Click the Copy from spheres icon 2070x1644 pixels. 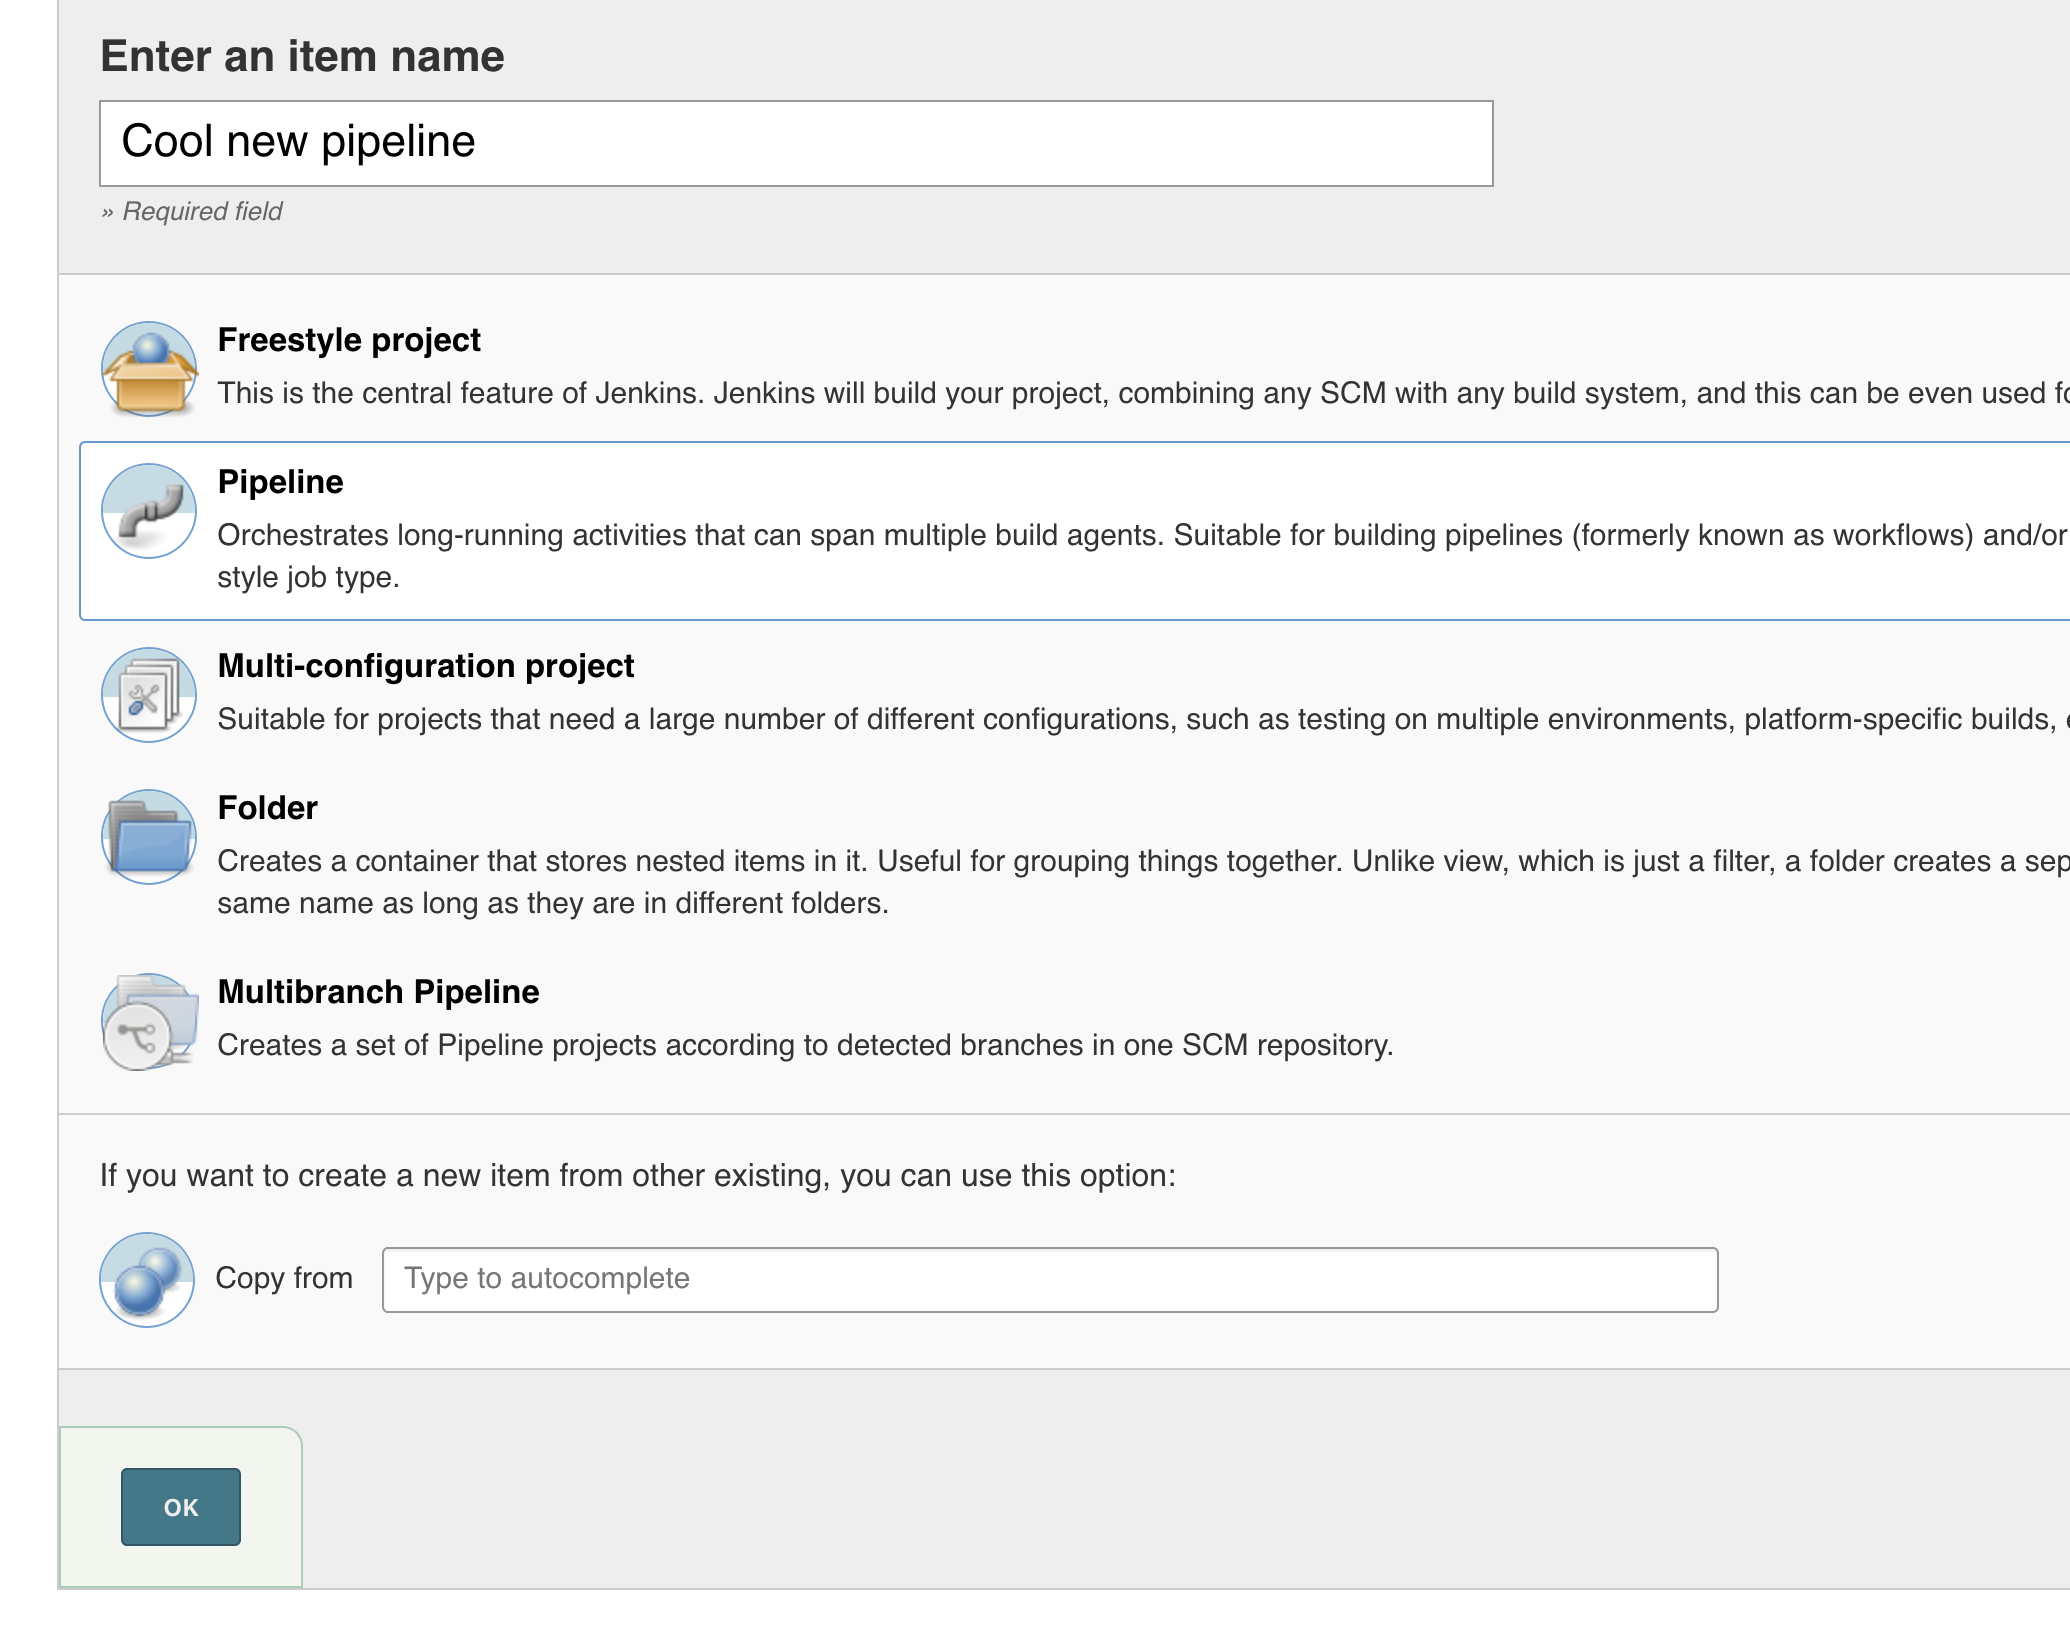pyautogui.click(x=147, y=1279)
